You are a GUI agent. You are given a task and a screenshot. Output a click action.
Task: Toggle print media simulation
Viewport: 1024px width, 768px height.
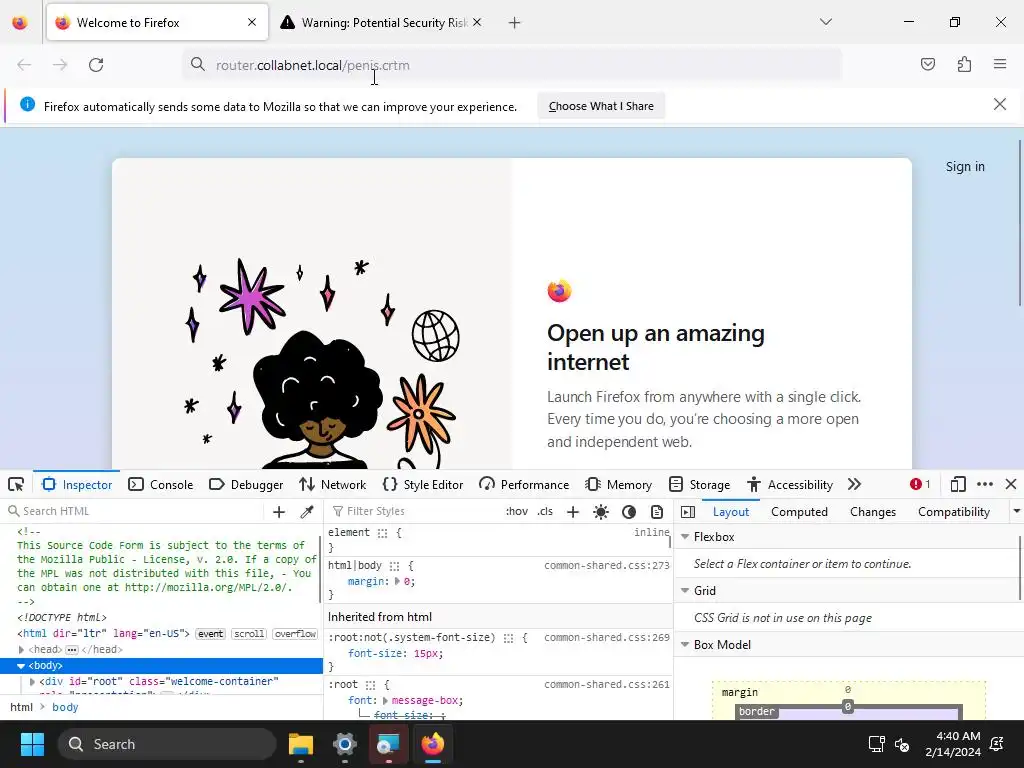coord(657,512)
